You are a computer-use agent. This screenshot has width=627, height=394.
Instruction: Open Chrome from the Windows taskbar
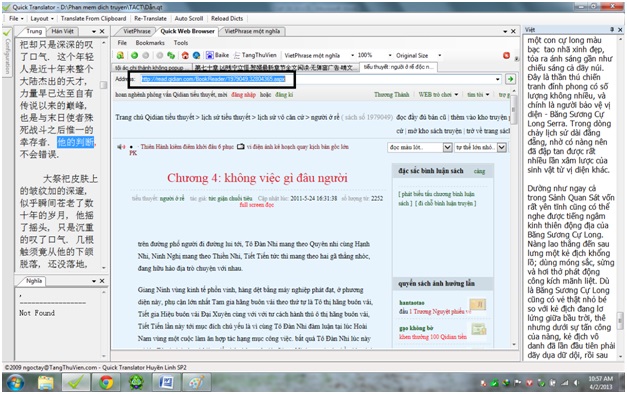106,382
